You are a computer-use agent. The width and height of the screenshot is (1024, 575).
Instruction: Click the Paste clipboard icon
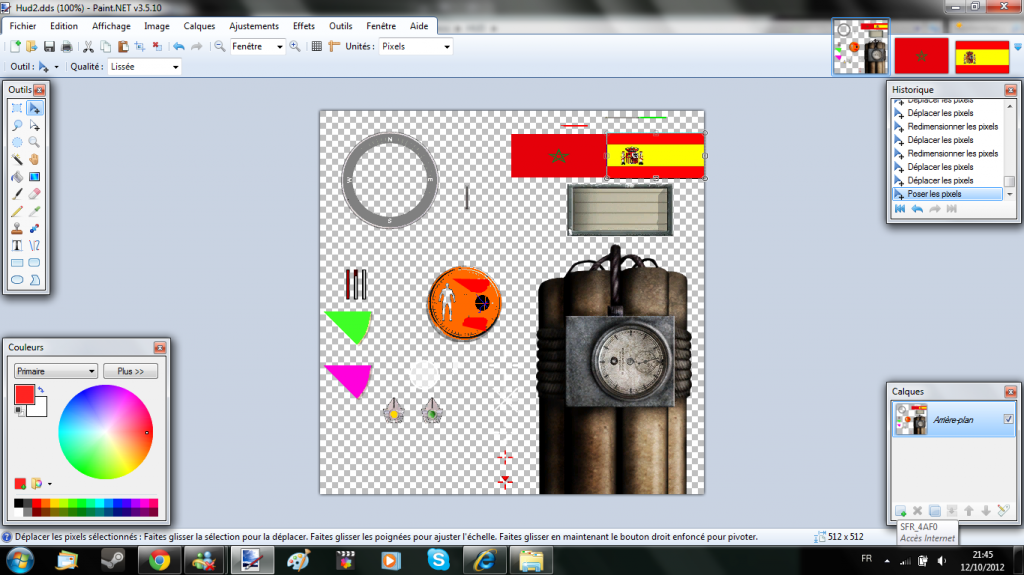[x=123, y=46]
